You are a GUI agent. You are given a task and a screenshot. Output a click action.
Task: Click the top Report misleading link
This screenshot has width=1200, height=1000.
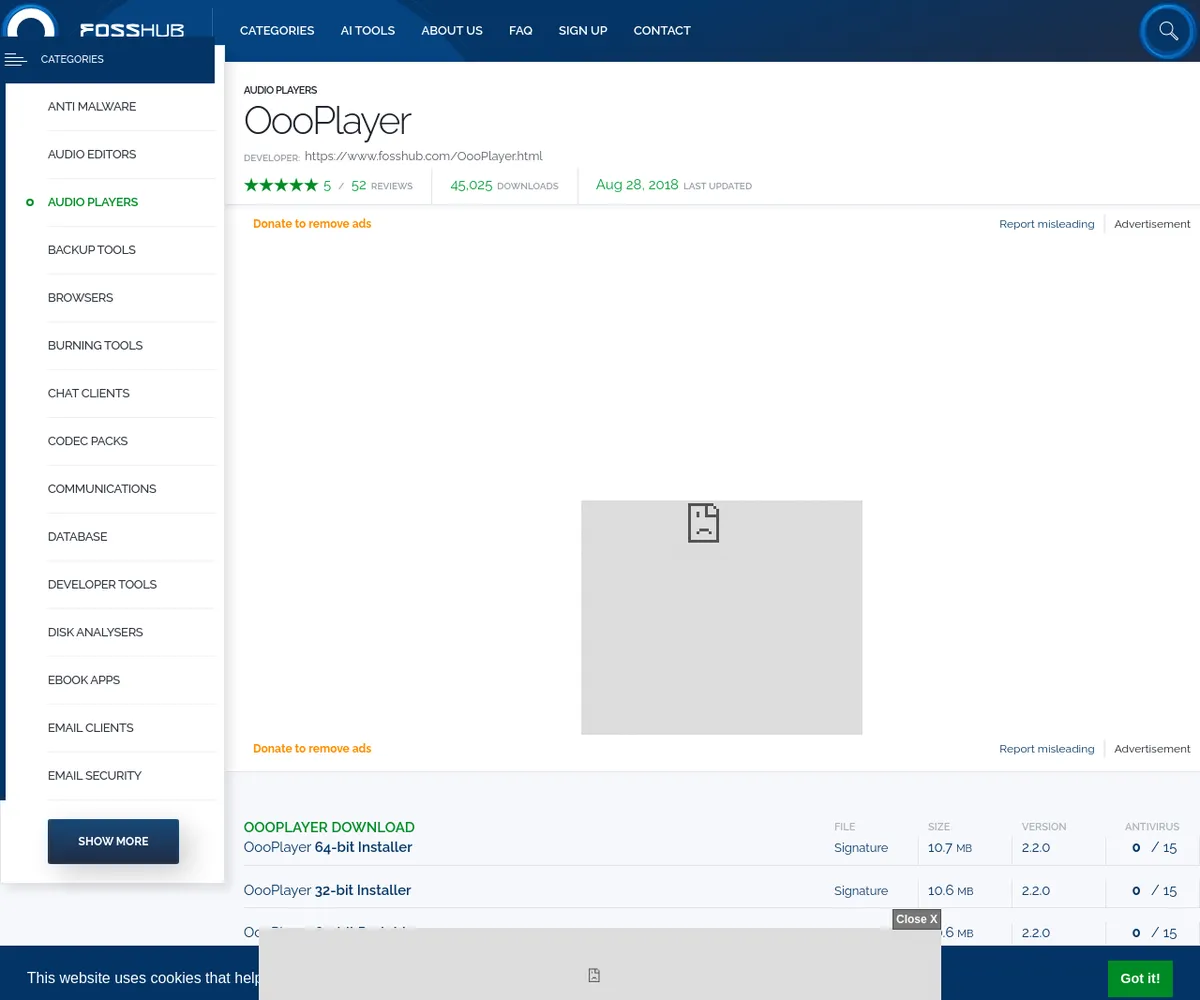(x=1046, y=224)
